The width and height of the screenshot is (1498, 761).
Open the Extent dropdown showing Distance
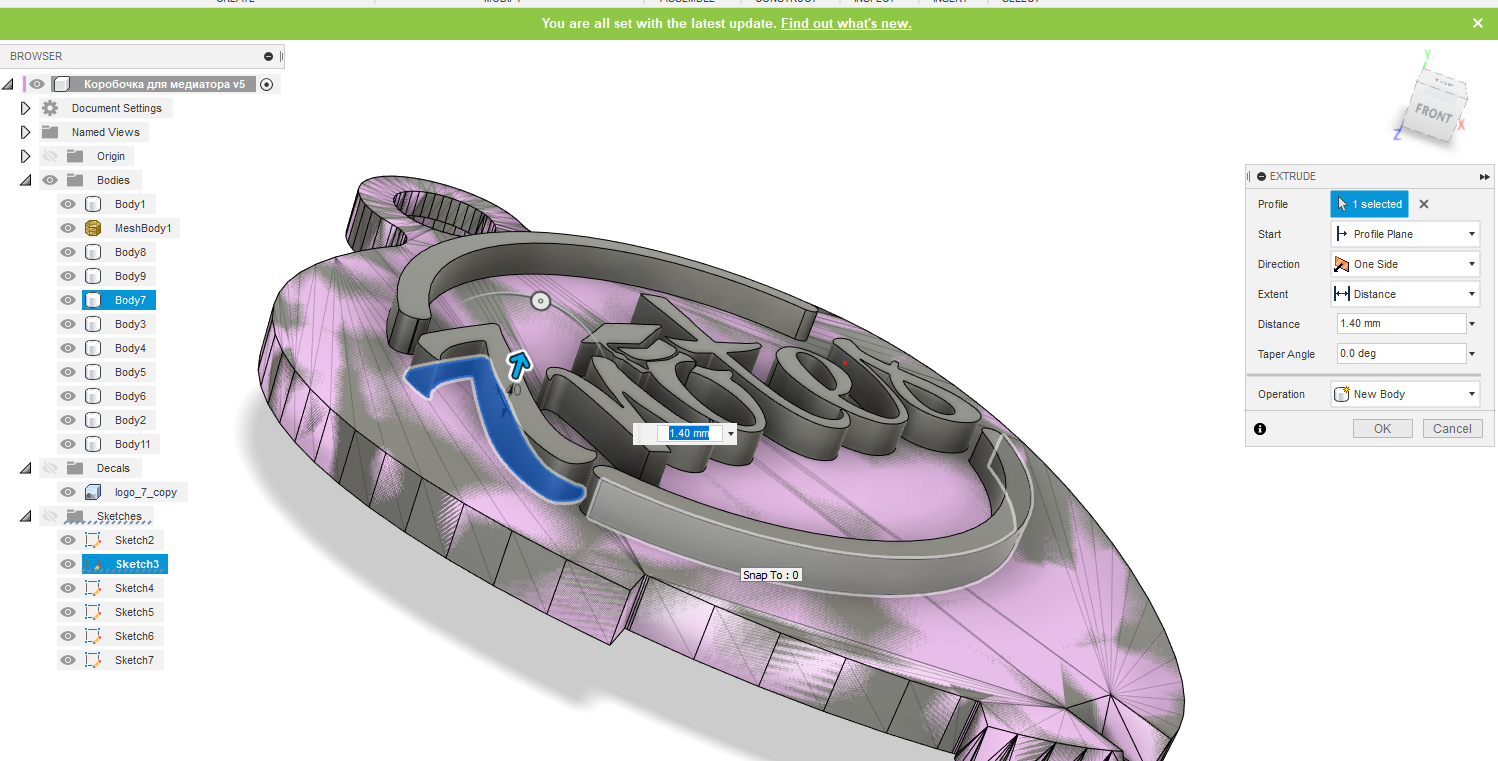pos(1405,294)
